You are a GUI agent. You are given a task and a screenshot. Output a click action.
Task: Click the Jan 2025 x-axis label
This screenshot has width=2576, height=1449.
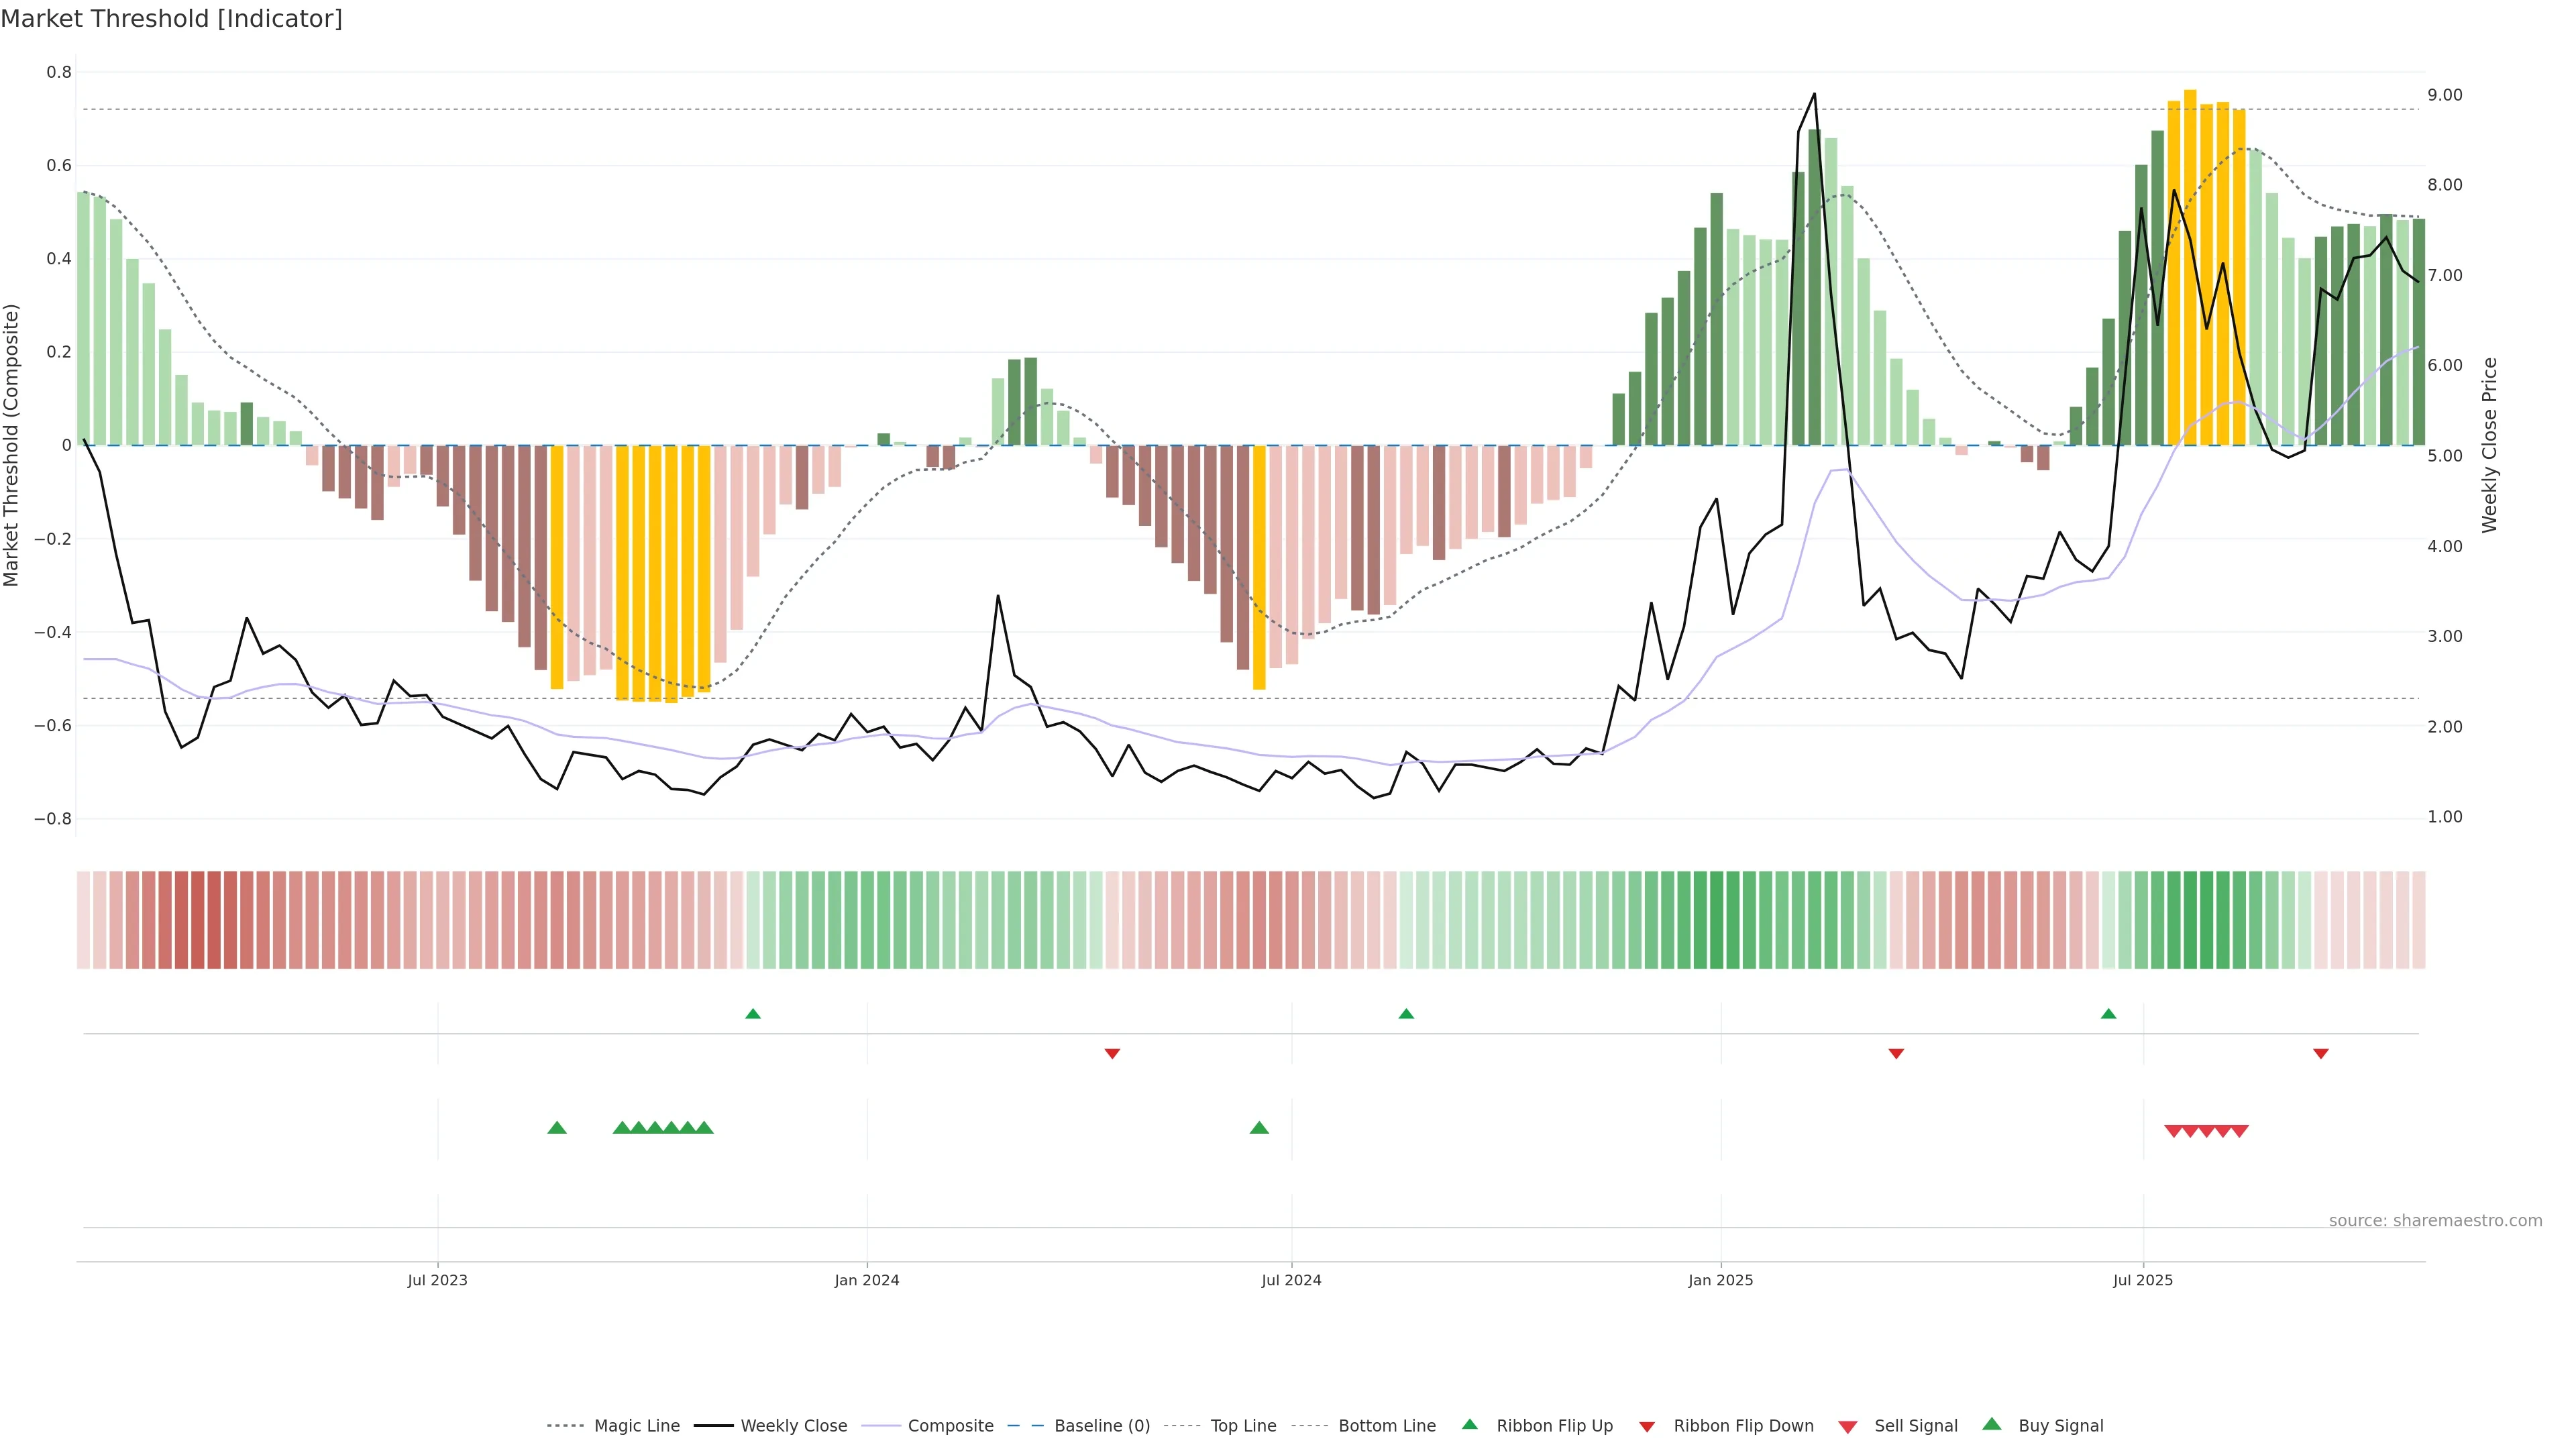(x=1720, y=1280)
